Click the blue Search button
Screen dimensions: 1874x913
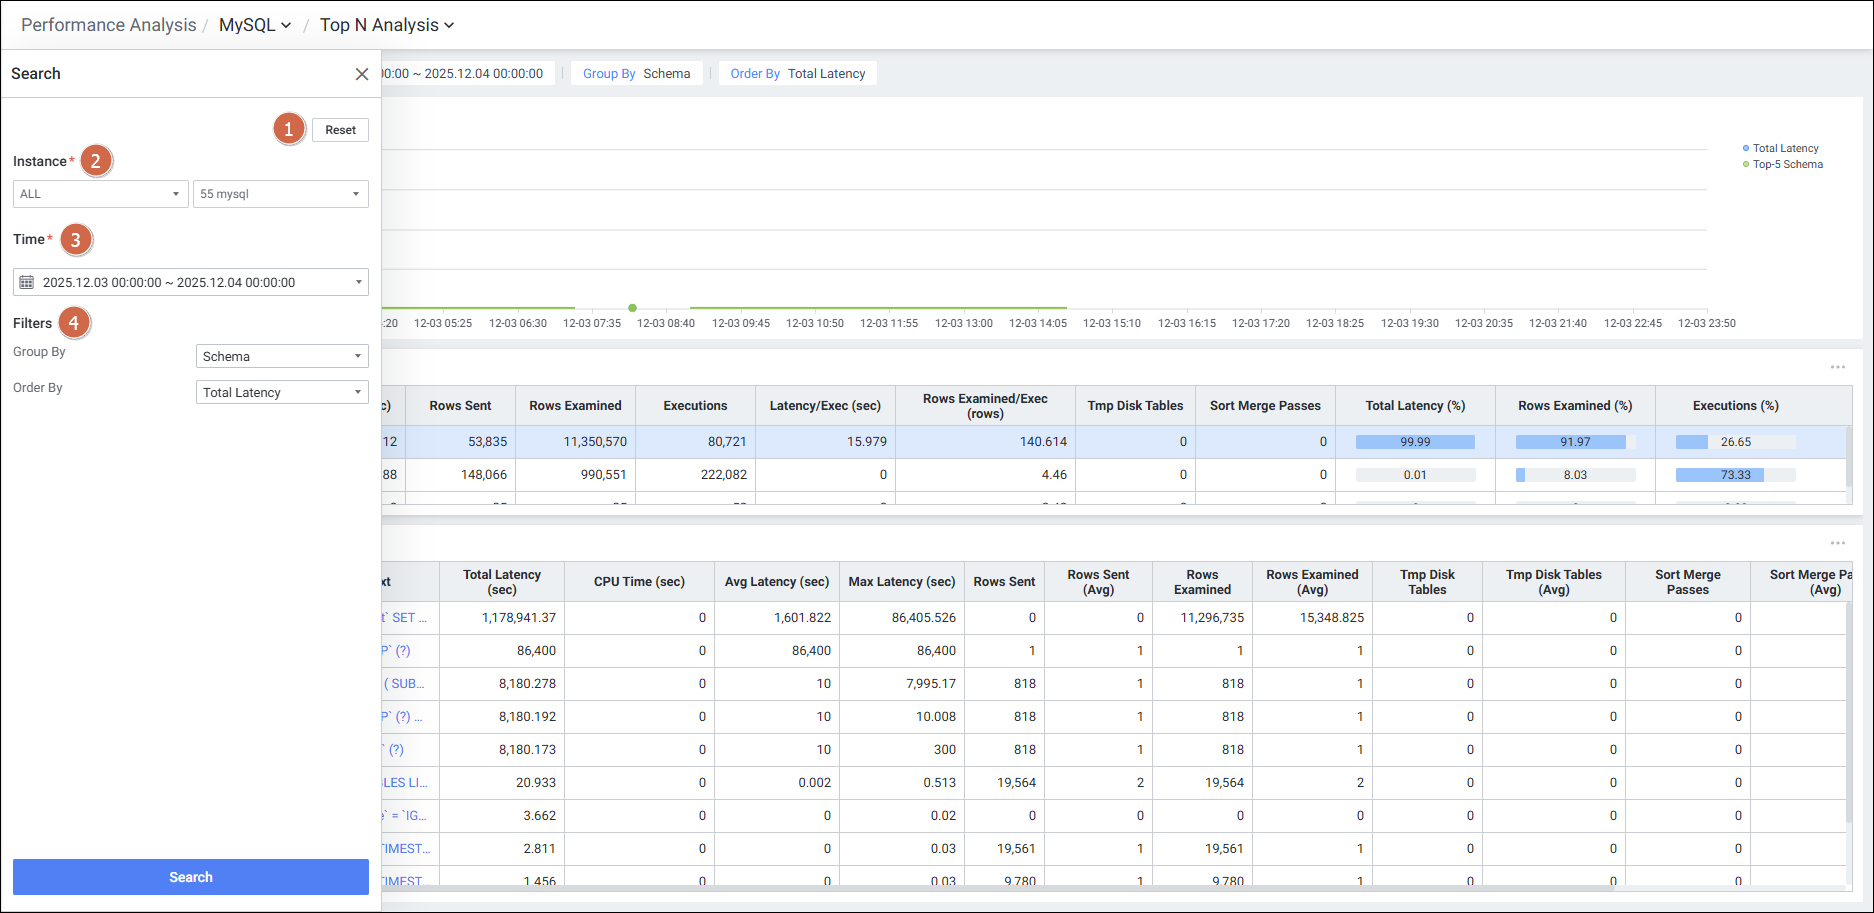(x=190, y=877)
